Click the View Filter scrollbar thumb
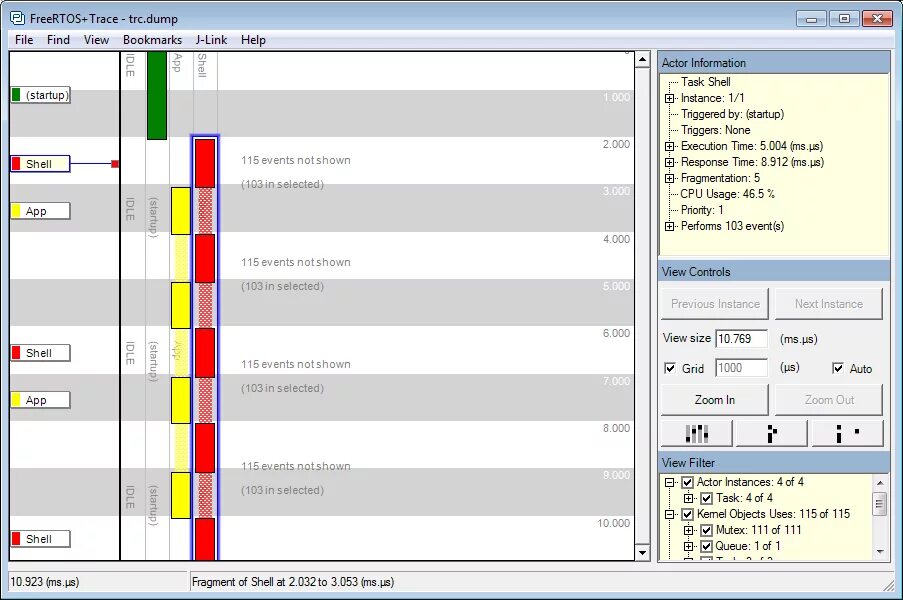Viewport: 903px width, 600px height. [x=880, y=504]
